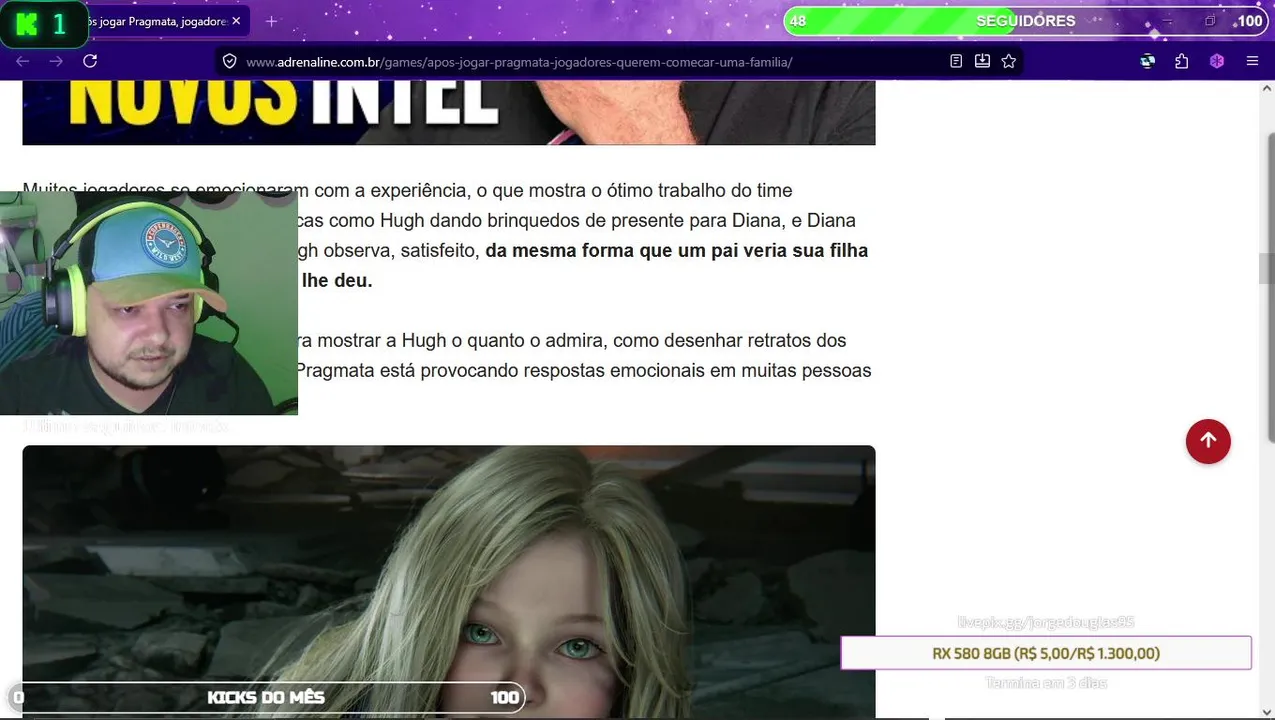Click the green SEGUIDORES progress bar
The width and height of the screenshot is (1275, 720).
1026,21
